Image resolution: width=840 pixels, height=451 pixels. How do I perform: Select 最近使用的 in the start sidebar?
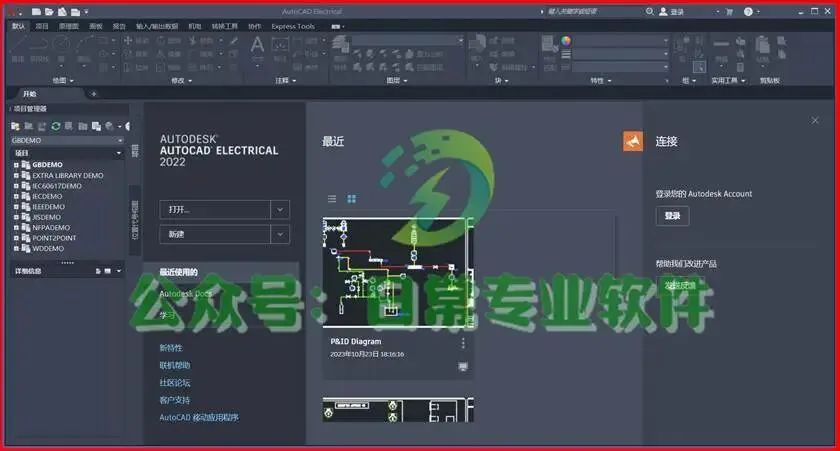221,272
